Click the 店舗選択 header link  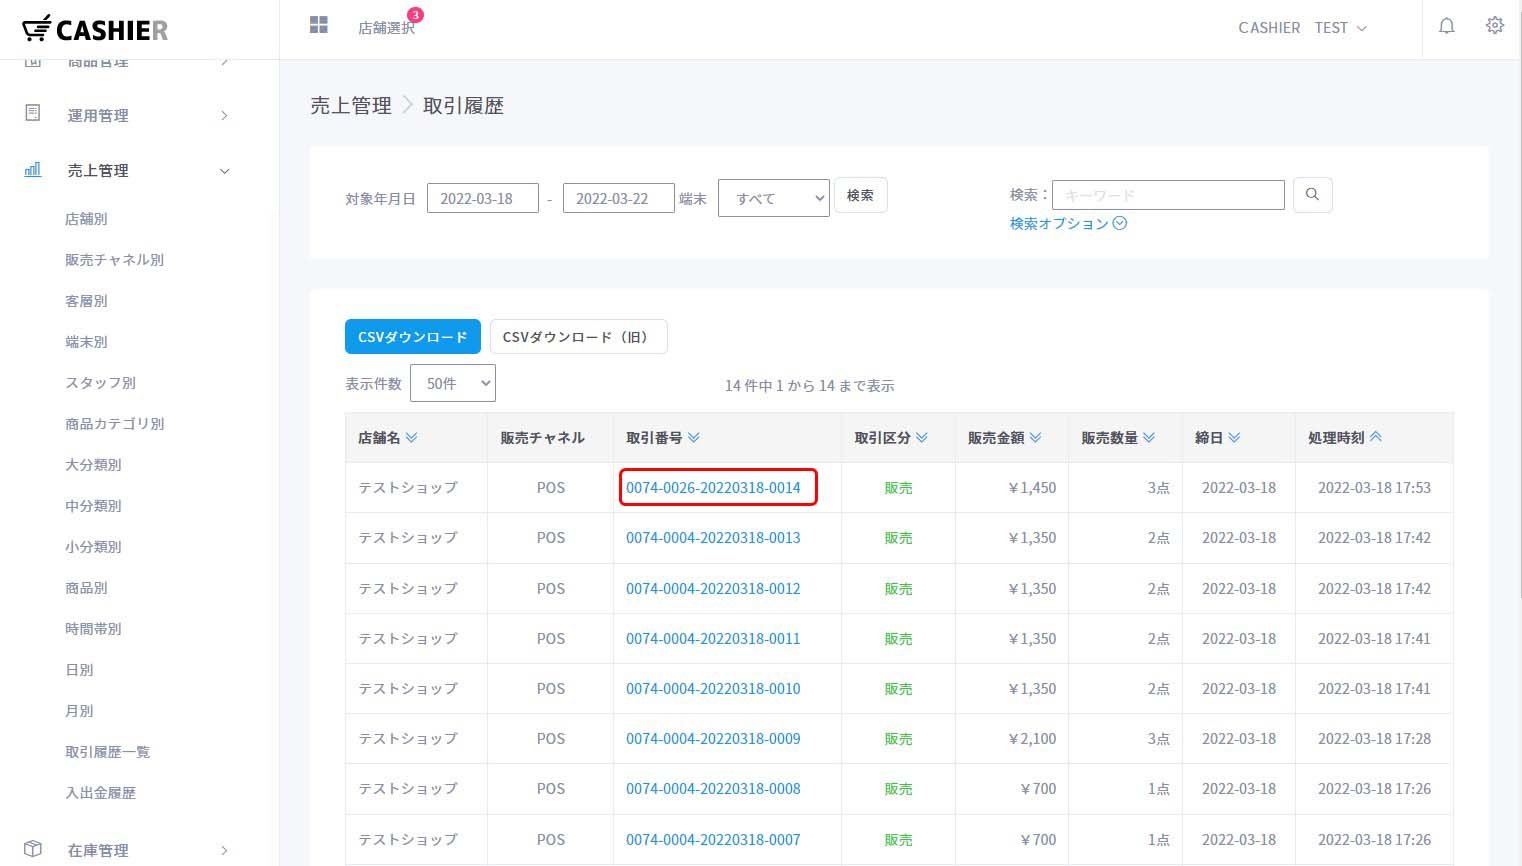tap(386, 28)
